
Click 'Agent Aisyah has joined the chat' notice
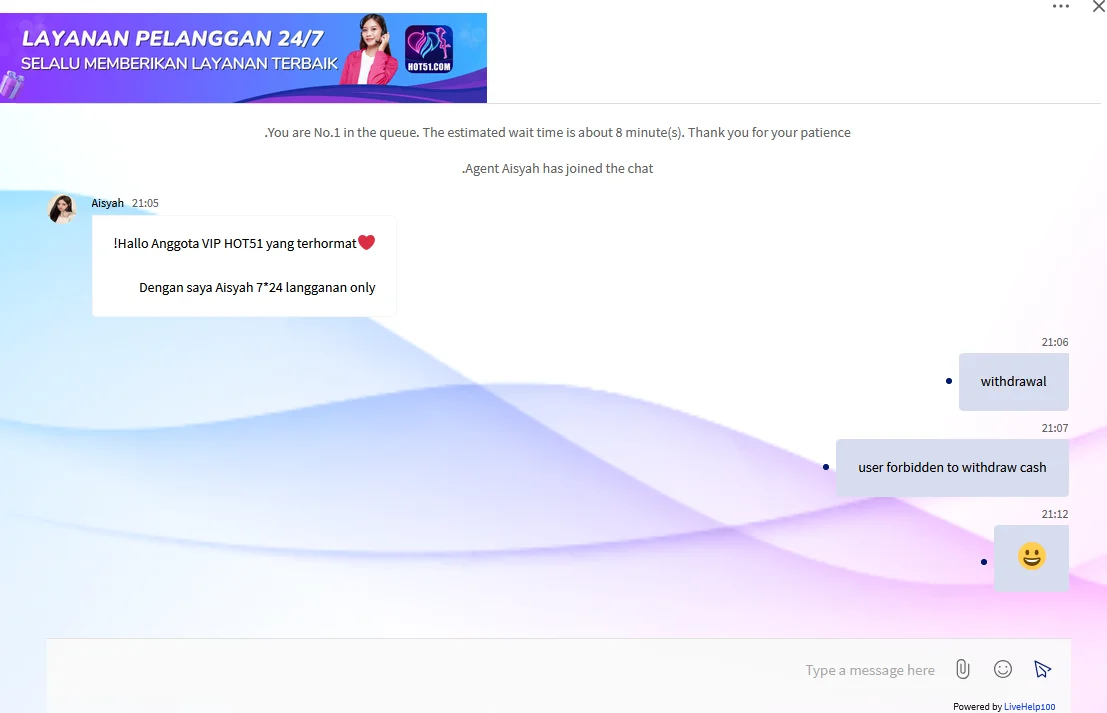[558, 169]
